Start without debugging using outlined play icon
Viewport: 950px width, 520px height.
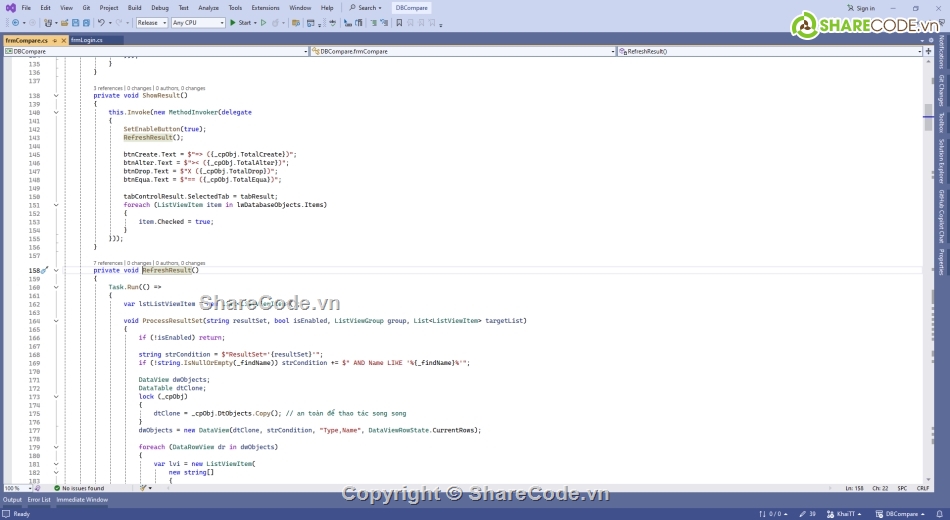point(264,22)
